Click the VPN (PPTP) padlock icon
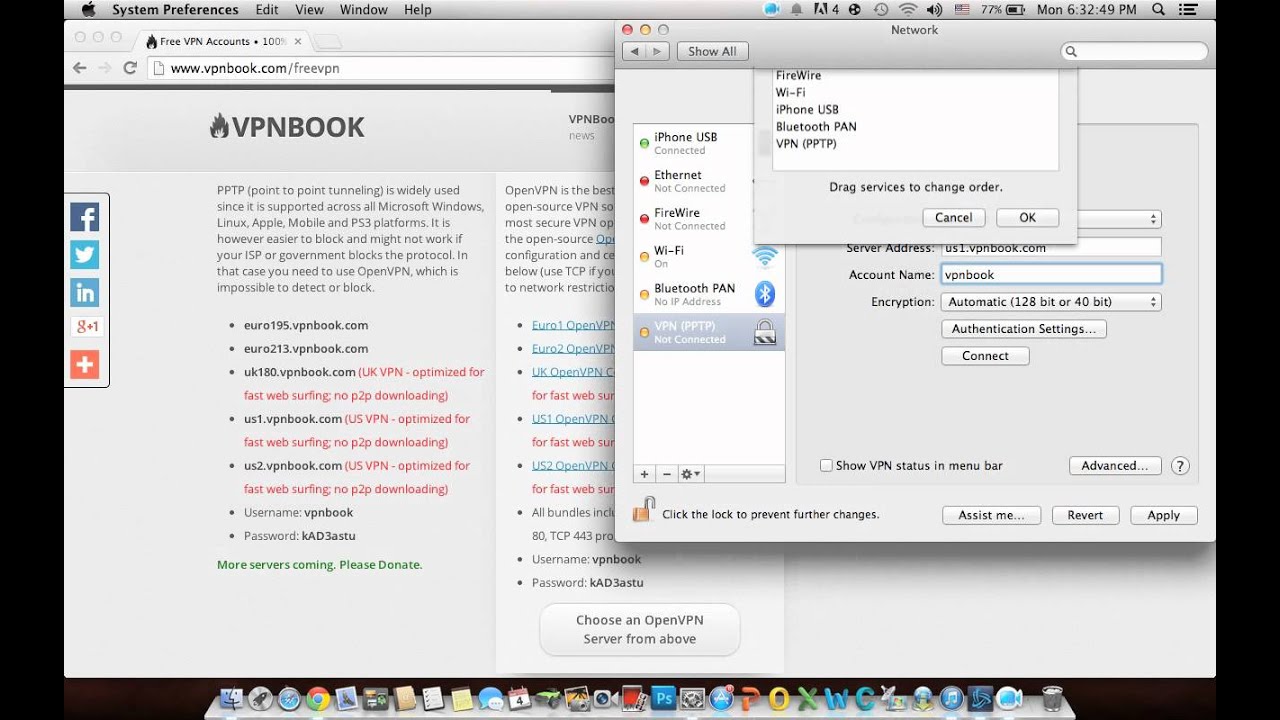The width and height of the screenshot is (1280, 720). (765, 332)
